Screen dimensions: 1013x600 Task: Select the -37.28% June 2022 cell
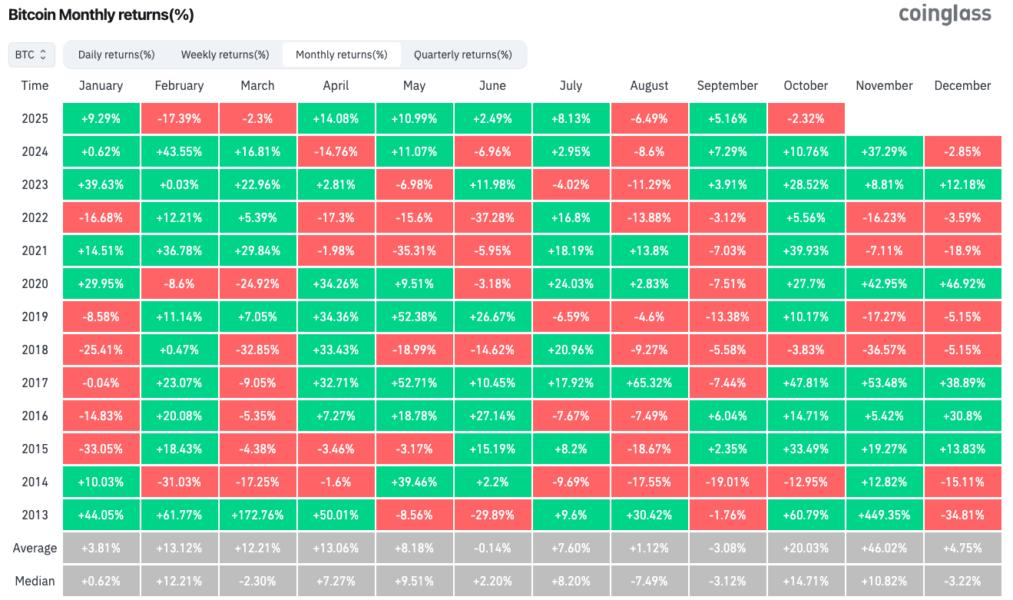(492, 217)
